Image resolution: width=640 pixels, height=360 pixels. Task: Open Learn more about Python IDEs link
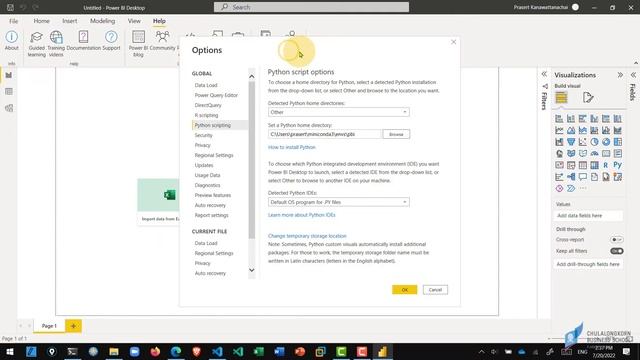tap(302, 215)
